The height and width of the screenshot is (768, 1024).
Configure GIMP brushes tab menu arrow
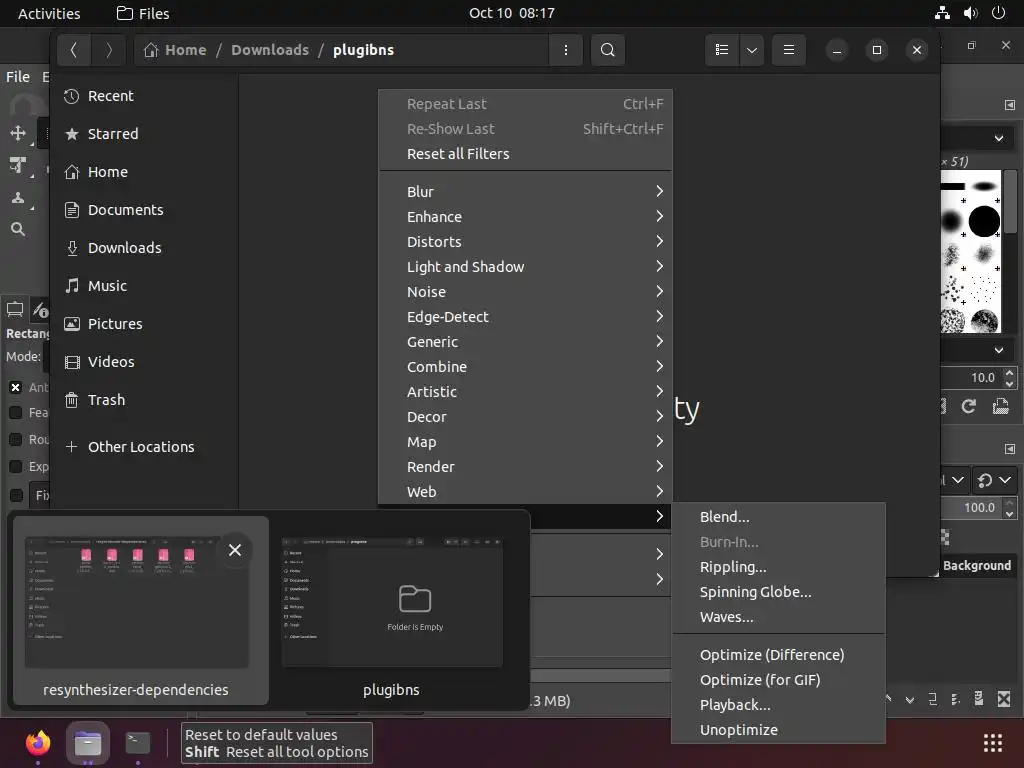point(1010,105)
